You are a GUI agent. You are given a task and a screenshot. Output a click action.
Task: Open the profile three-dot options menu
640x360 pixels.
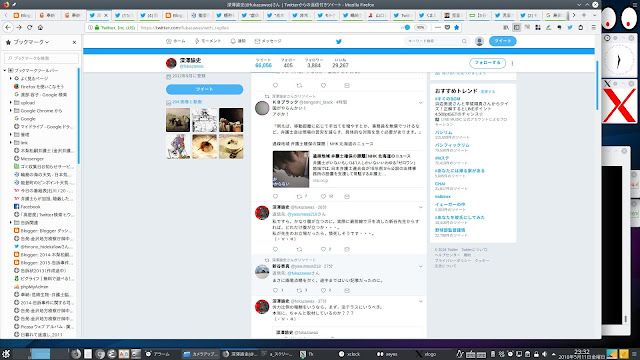click(x=512, y=63)
